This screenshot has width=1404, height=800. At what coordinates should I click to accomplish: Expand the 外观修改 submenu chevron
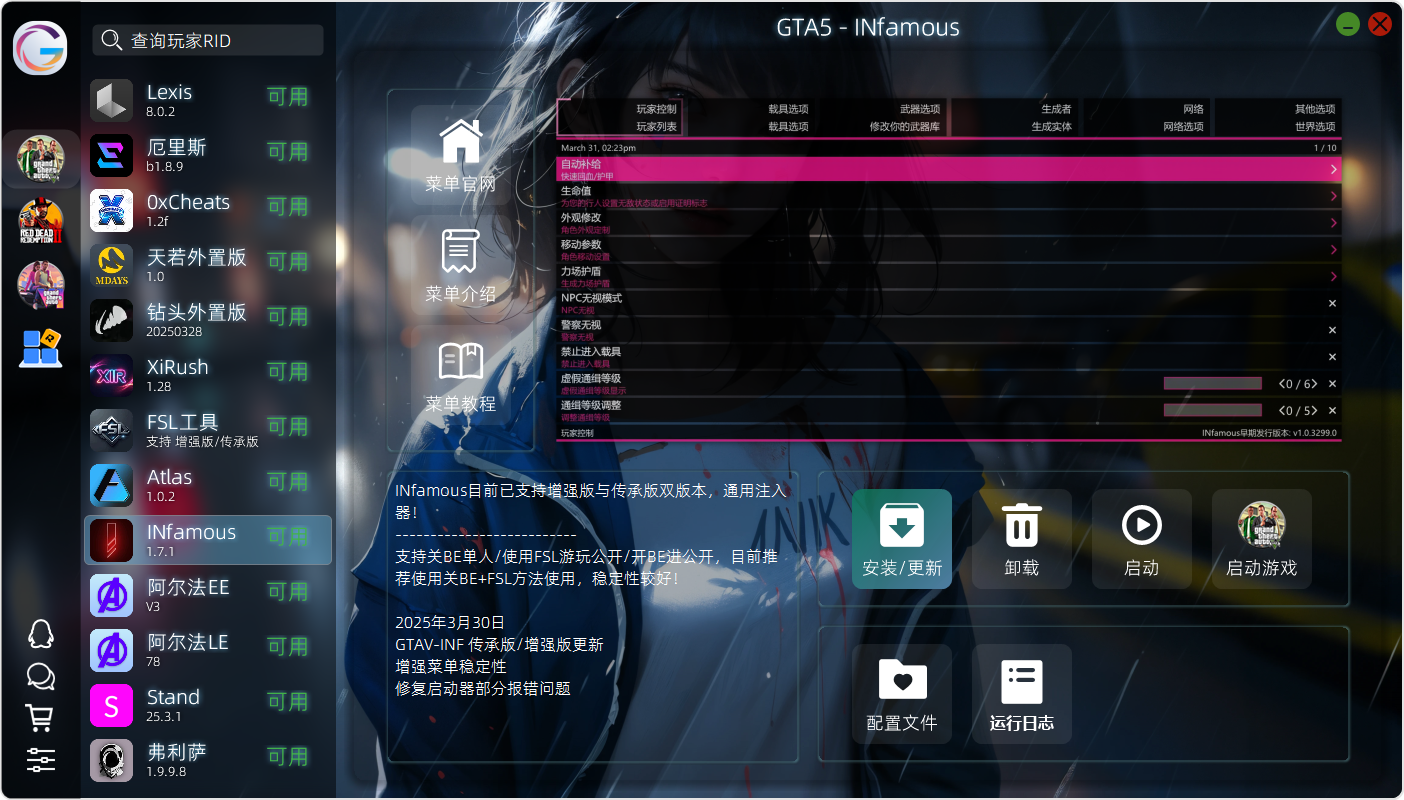1333,223
